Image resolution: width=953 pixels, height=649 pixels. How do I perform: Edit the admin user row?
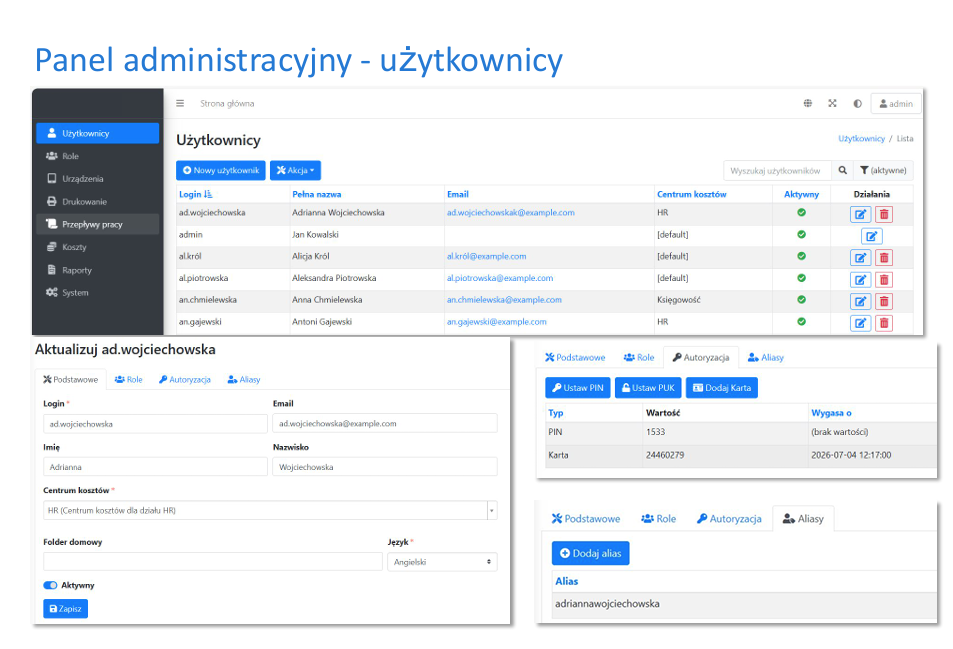[x=871, y=236]
